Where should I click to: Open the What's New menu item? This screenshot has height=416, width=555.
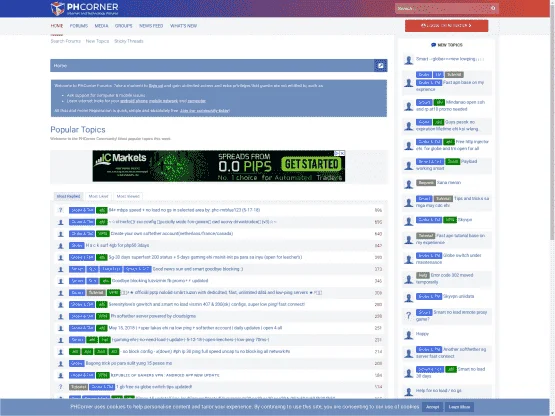pos(183,26)
